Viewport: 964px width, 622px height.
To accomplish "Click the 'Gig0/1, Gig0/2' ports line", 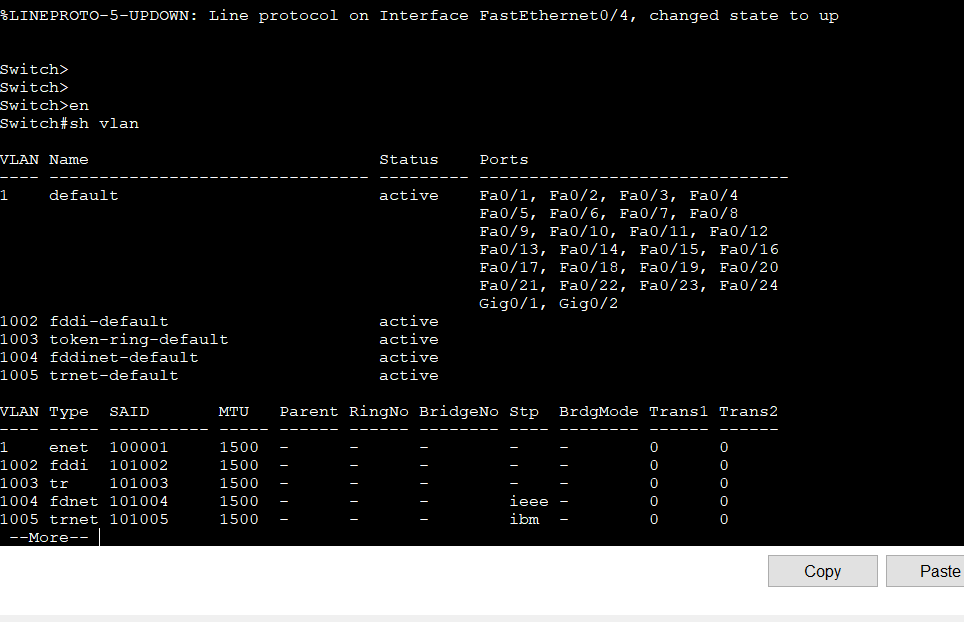I will (548, 304).
